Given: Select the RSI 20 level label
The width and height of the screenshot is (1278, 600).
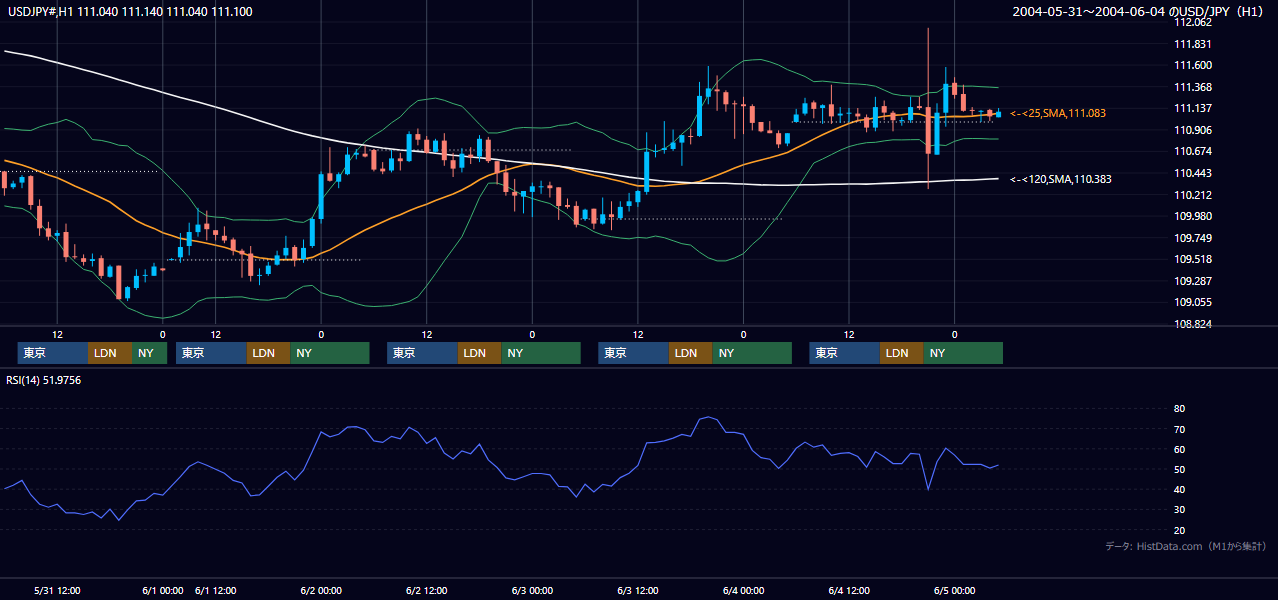Looking at the screenshot, I should (x=1179, y=530).
